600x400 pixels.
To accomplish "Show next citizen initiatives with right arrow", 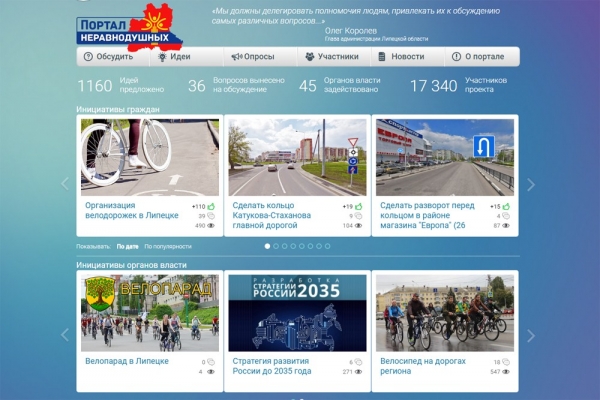I will (x=531, y=184).
